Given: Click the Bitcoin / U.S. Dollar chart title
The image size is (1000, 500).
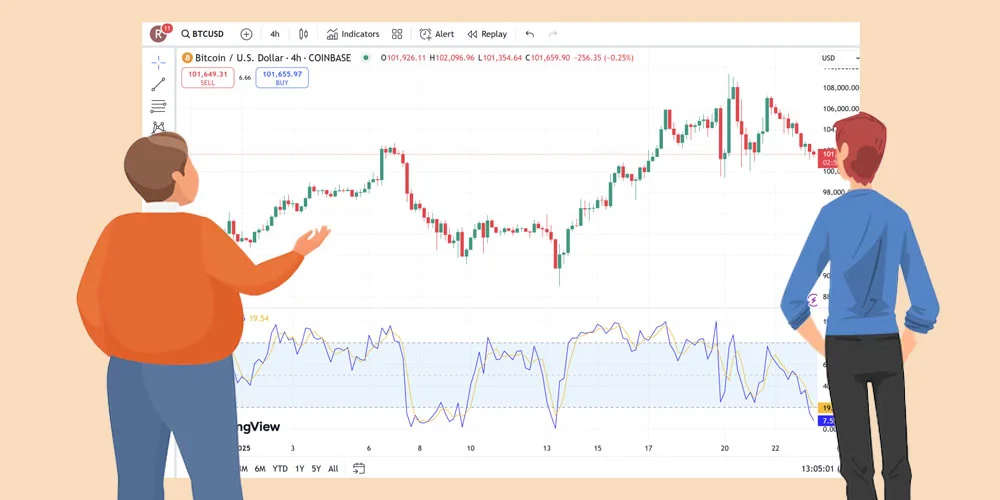Looking at the screenshot, I should [273, 58].
